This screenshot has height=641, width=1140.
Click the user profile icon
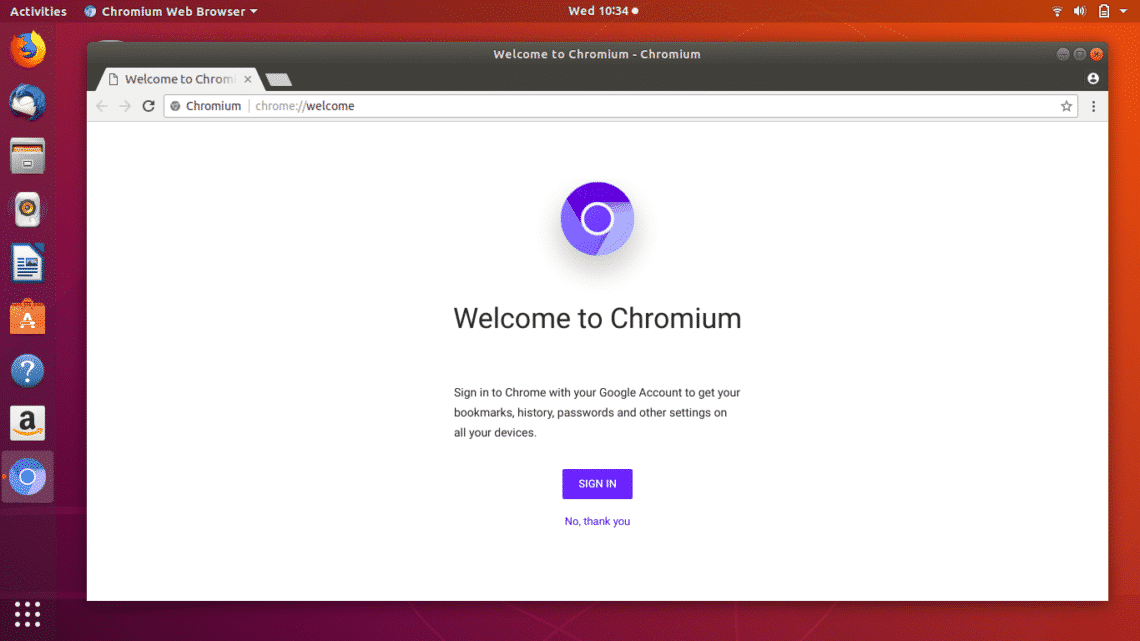1093,79
